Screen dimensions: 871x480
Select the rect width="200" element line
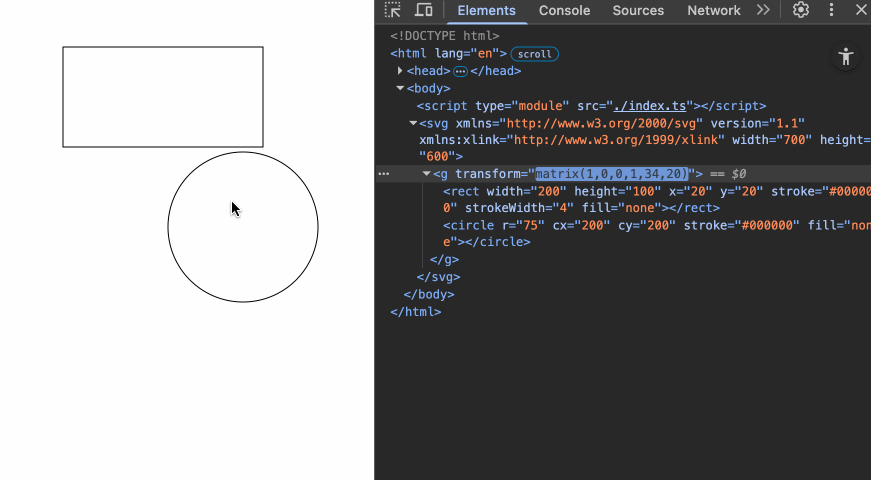coord(657,199)
